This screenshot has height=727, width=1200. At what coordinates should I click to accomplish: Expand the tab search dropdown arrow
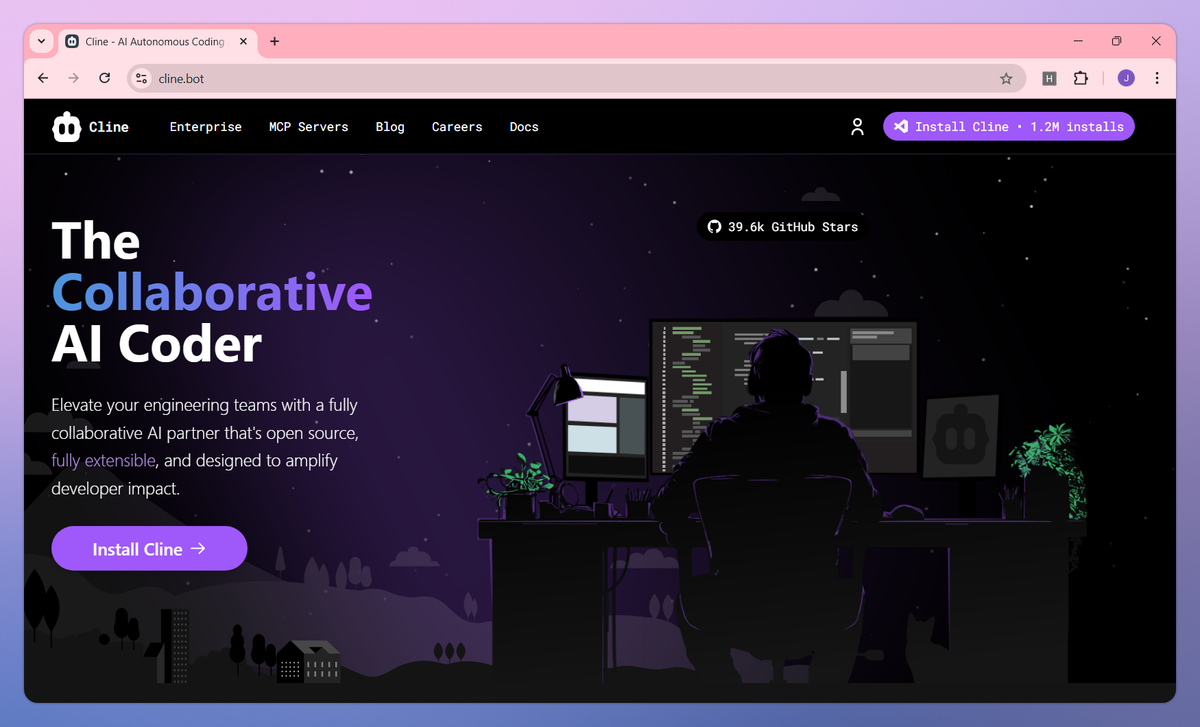[x=41, y=41]
